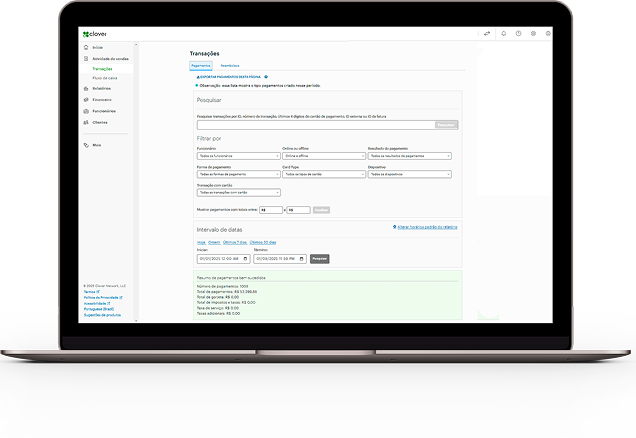
Task: Click the Clover logo
Action: point(94,34)
